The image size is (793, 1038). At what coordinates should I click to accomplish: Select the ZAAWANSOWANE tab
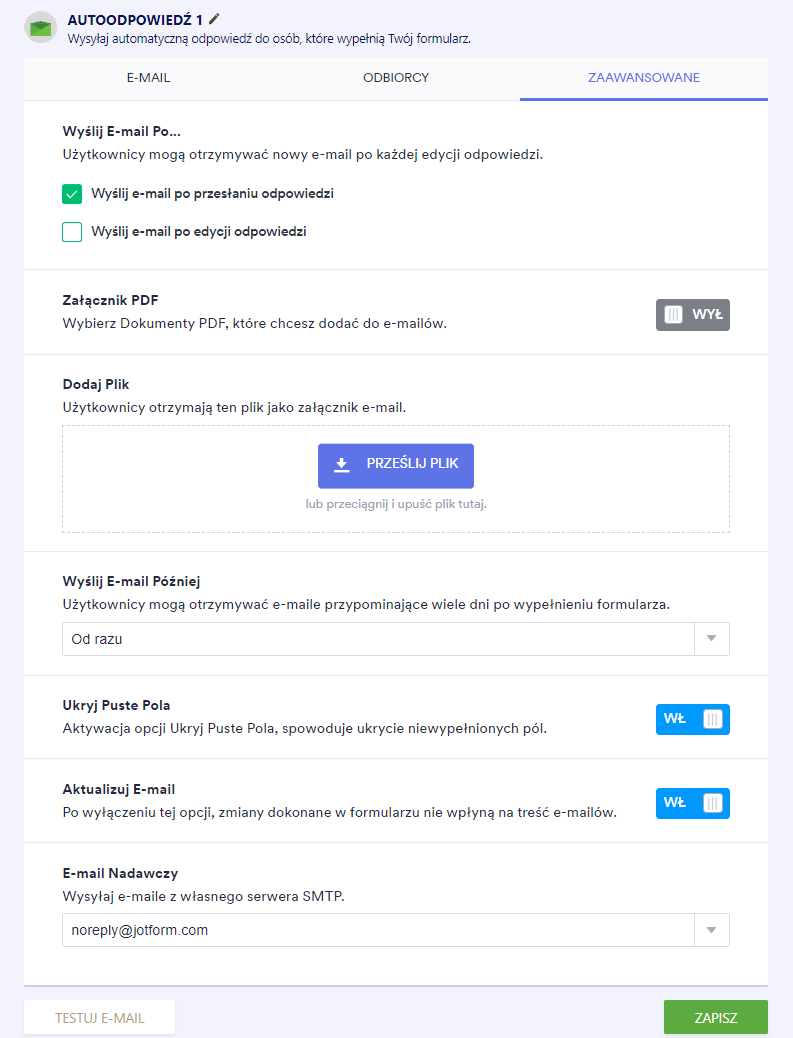click(x=644, y=78)
